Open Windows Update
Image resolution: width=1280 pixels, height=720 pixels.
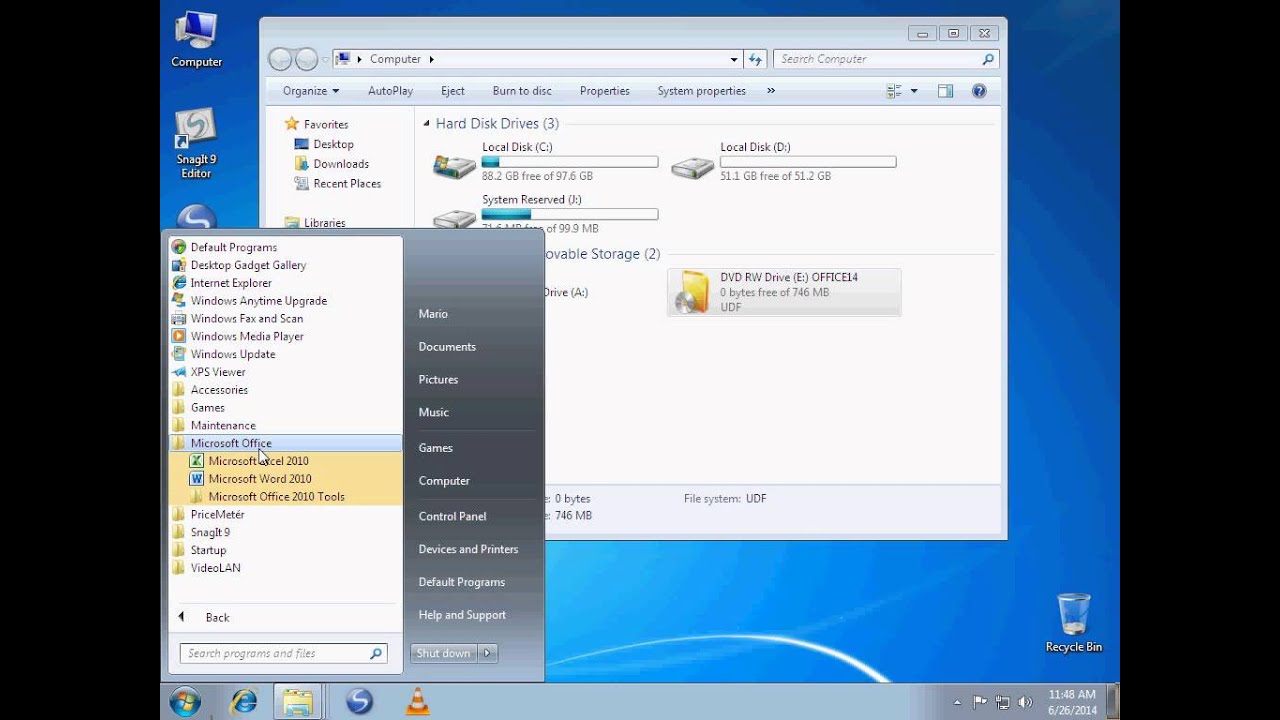233,354
